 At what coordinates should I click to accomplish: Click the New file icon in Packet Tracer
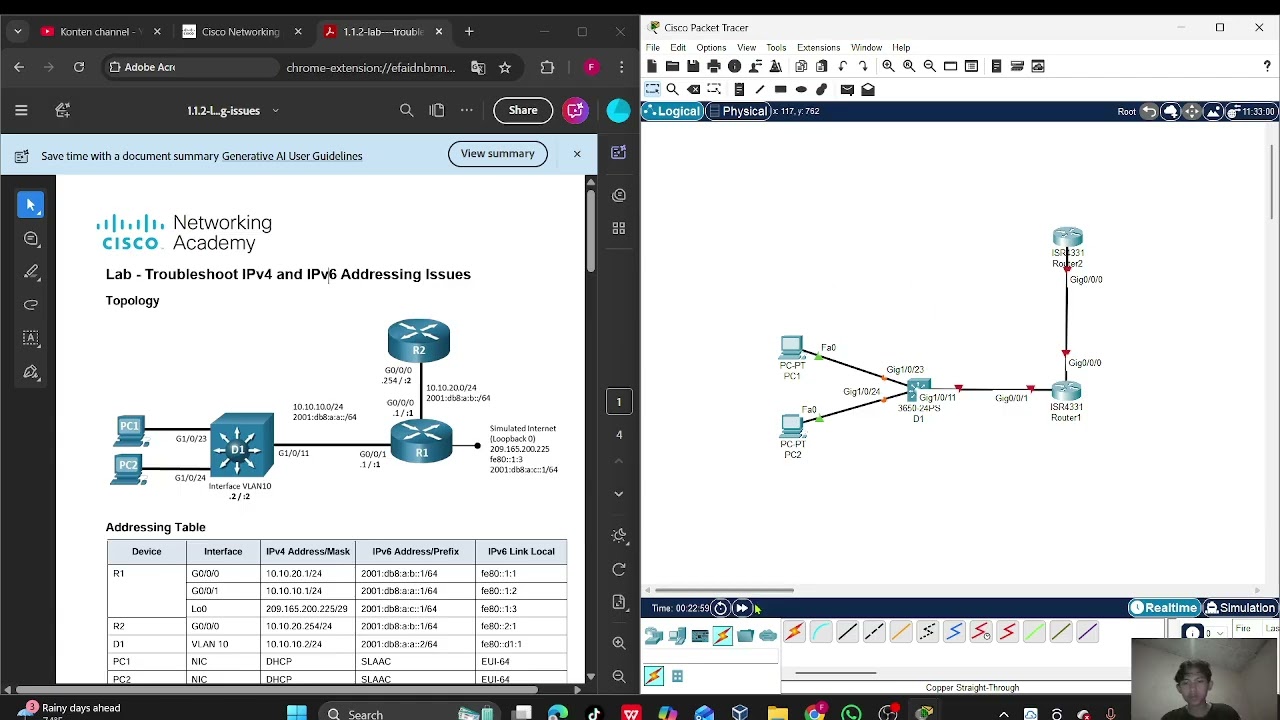652,66
